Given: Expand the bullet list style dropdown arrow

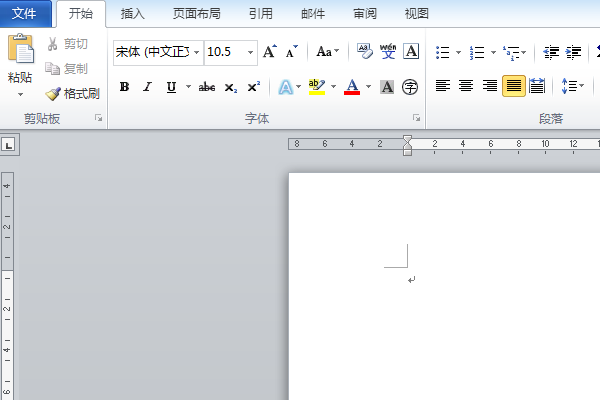Looking at the screenshot, I should [458, 52].
